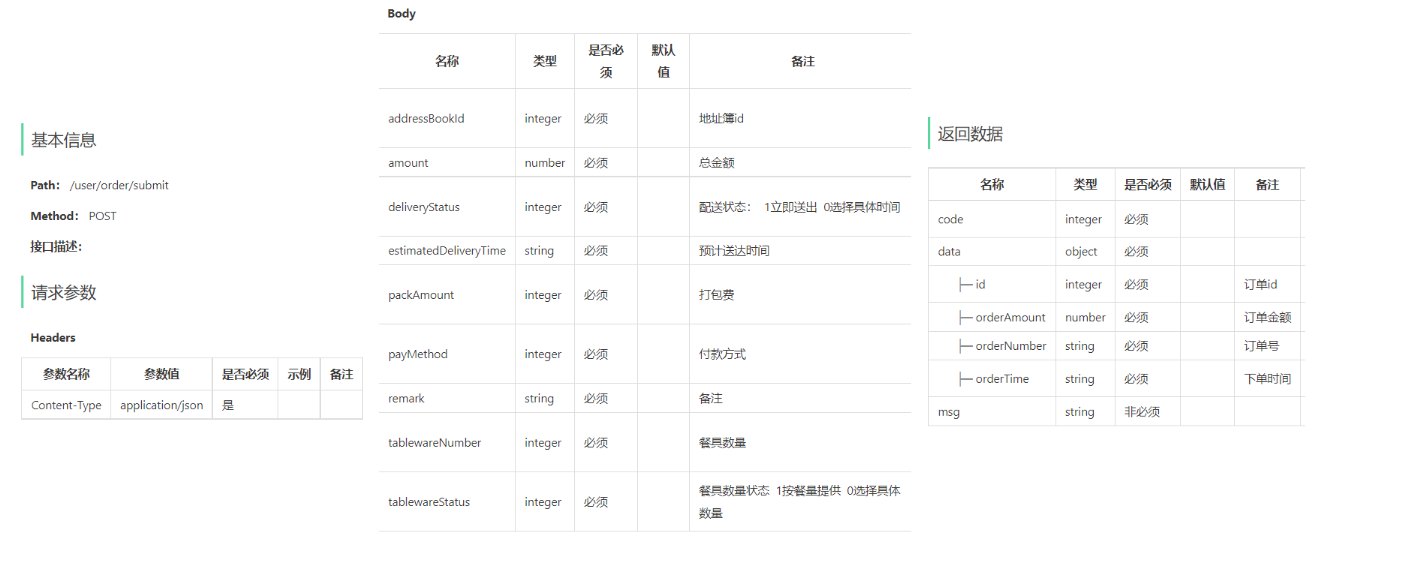Click the 付款方式 remark cell

(800, 354)
